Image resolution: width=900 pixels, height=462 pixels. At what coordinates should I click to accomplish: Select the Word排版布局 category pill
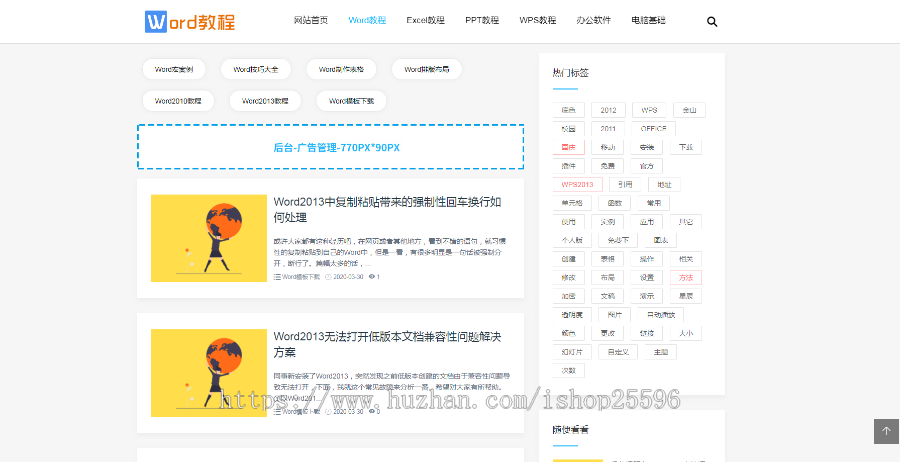pos(426,69)
